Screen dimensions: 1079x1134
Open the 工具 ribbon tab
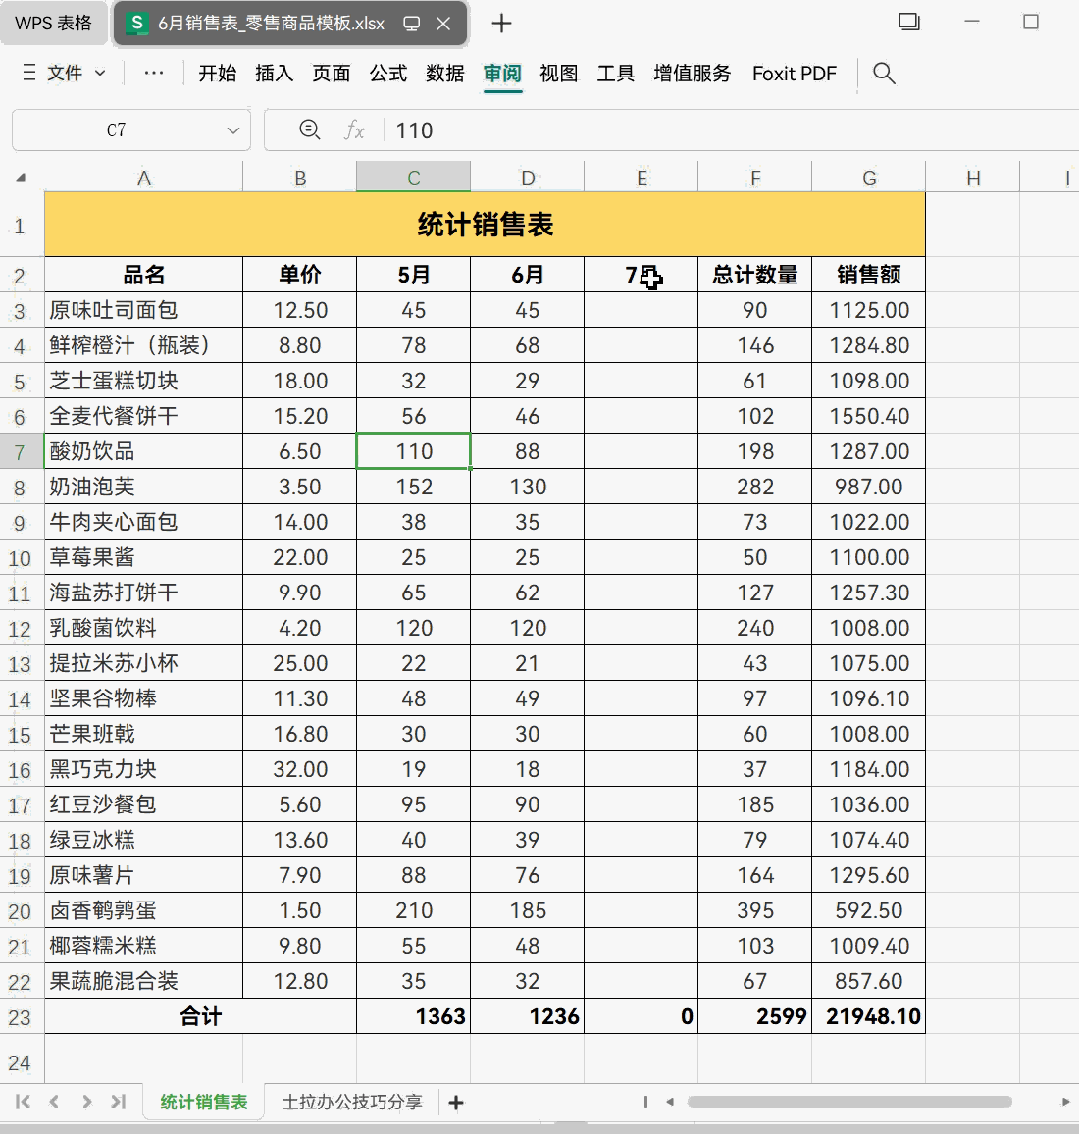[615, 73]
